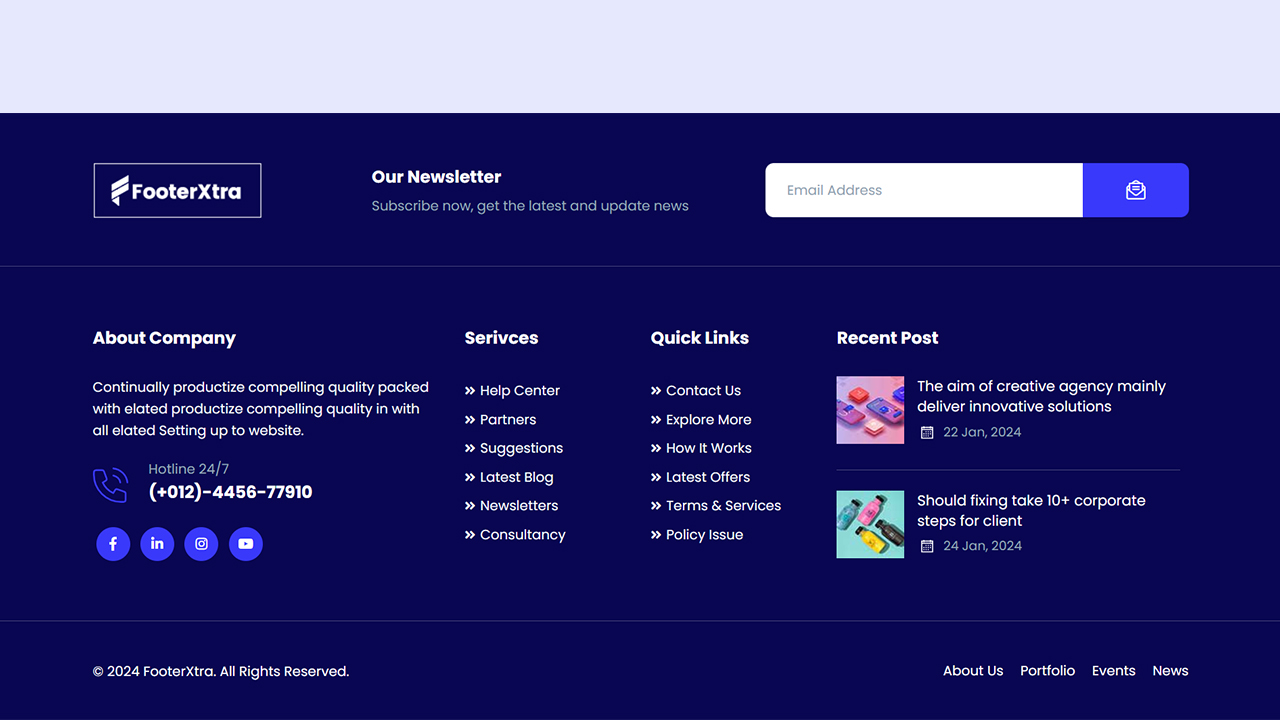1280x720 pixels.
Task: Open the YouTube channel icon
Action: coord(246,544)
